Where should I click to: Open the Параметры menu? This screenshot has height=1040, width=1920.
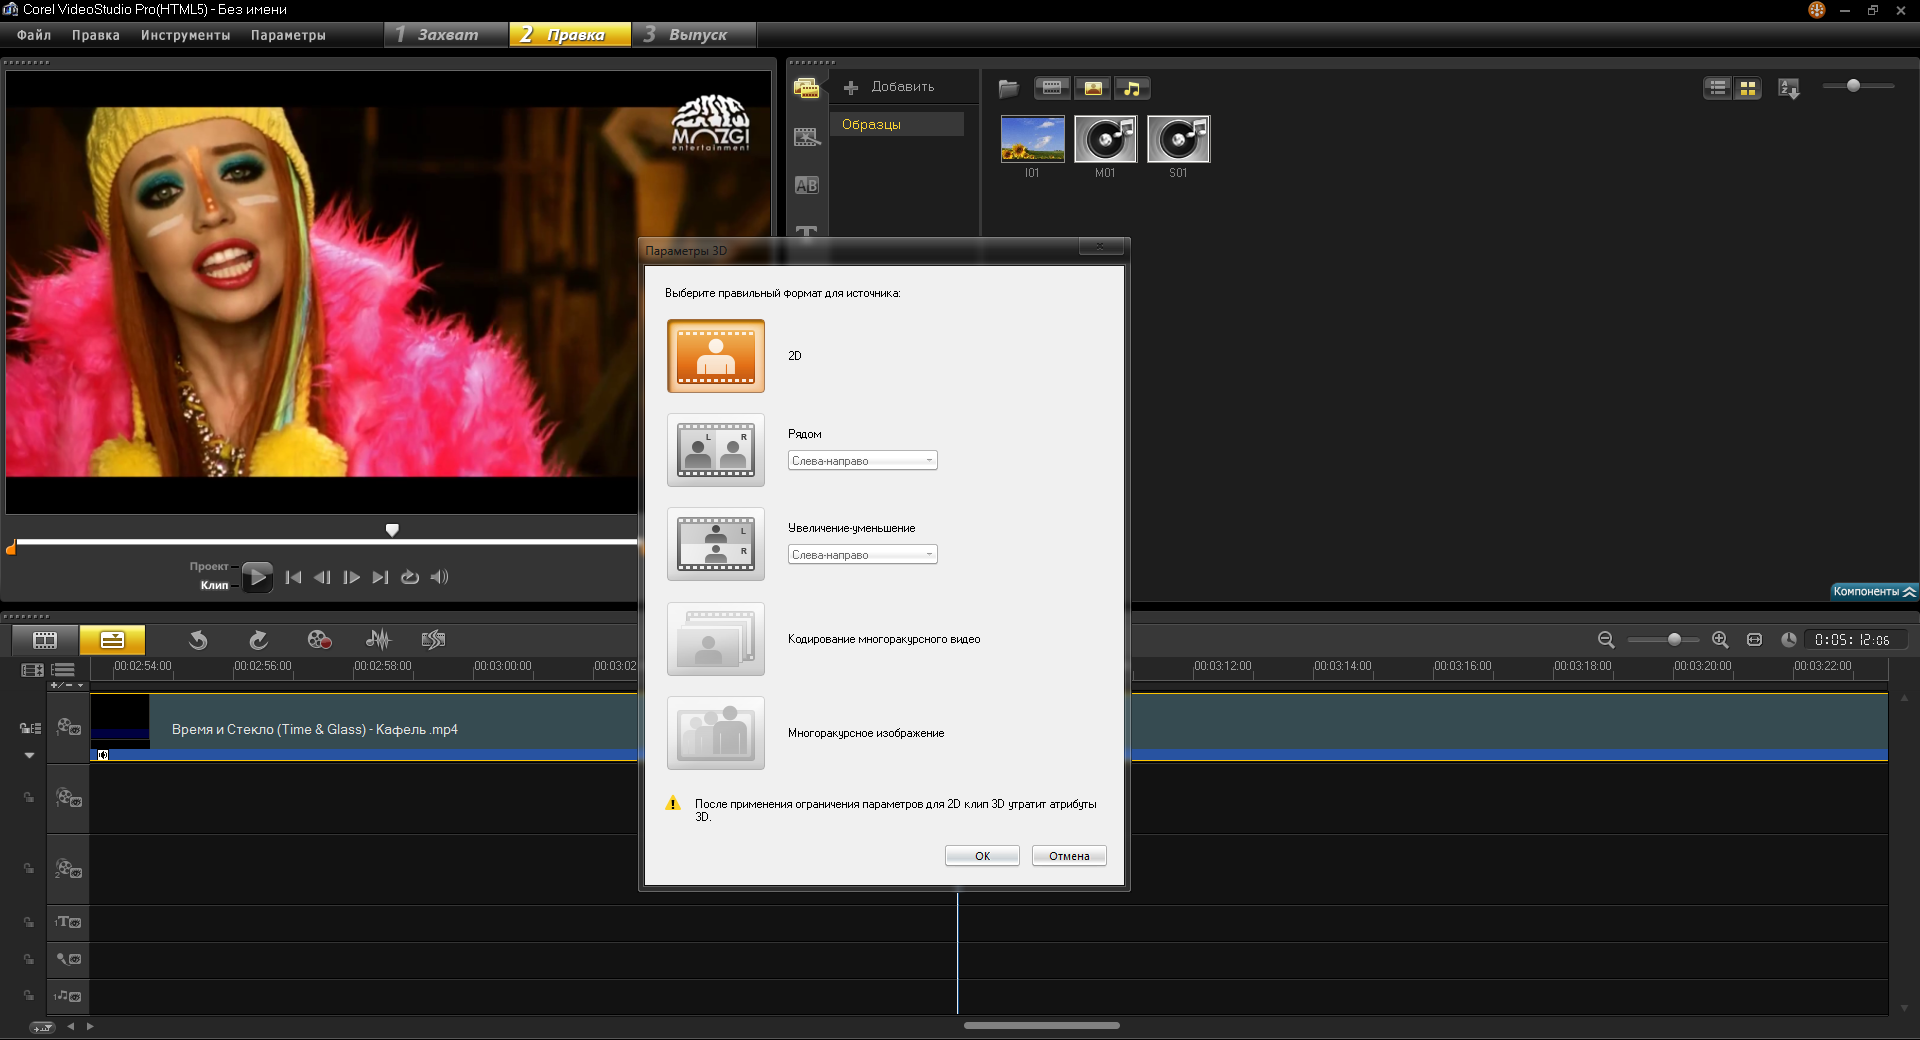coord(288,35)
